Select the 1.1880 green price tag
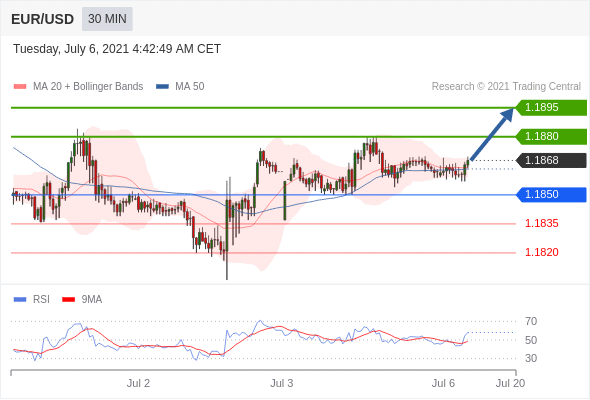 click(551, 136)
